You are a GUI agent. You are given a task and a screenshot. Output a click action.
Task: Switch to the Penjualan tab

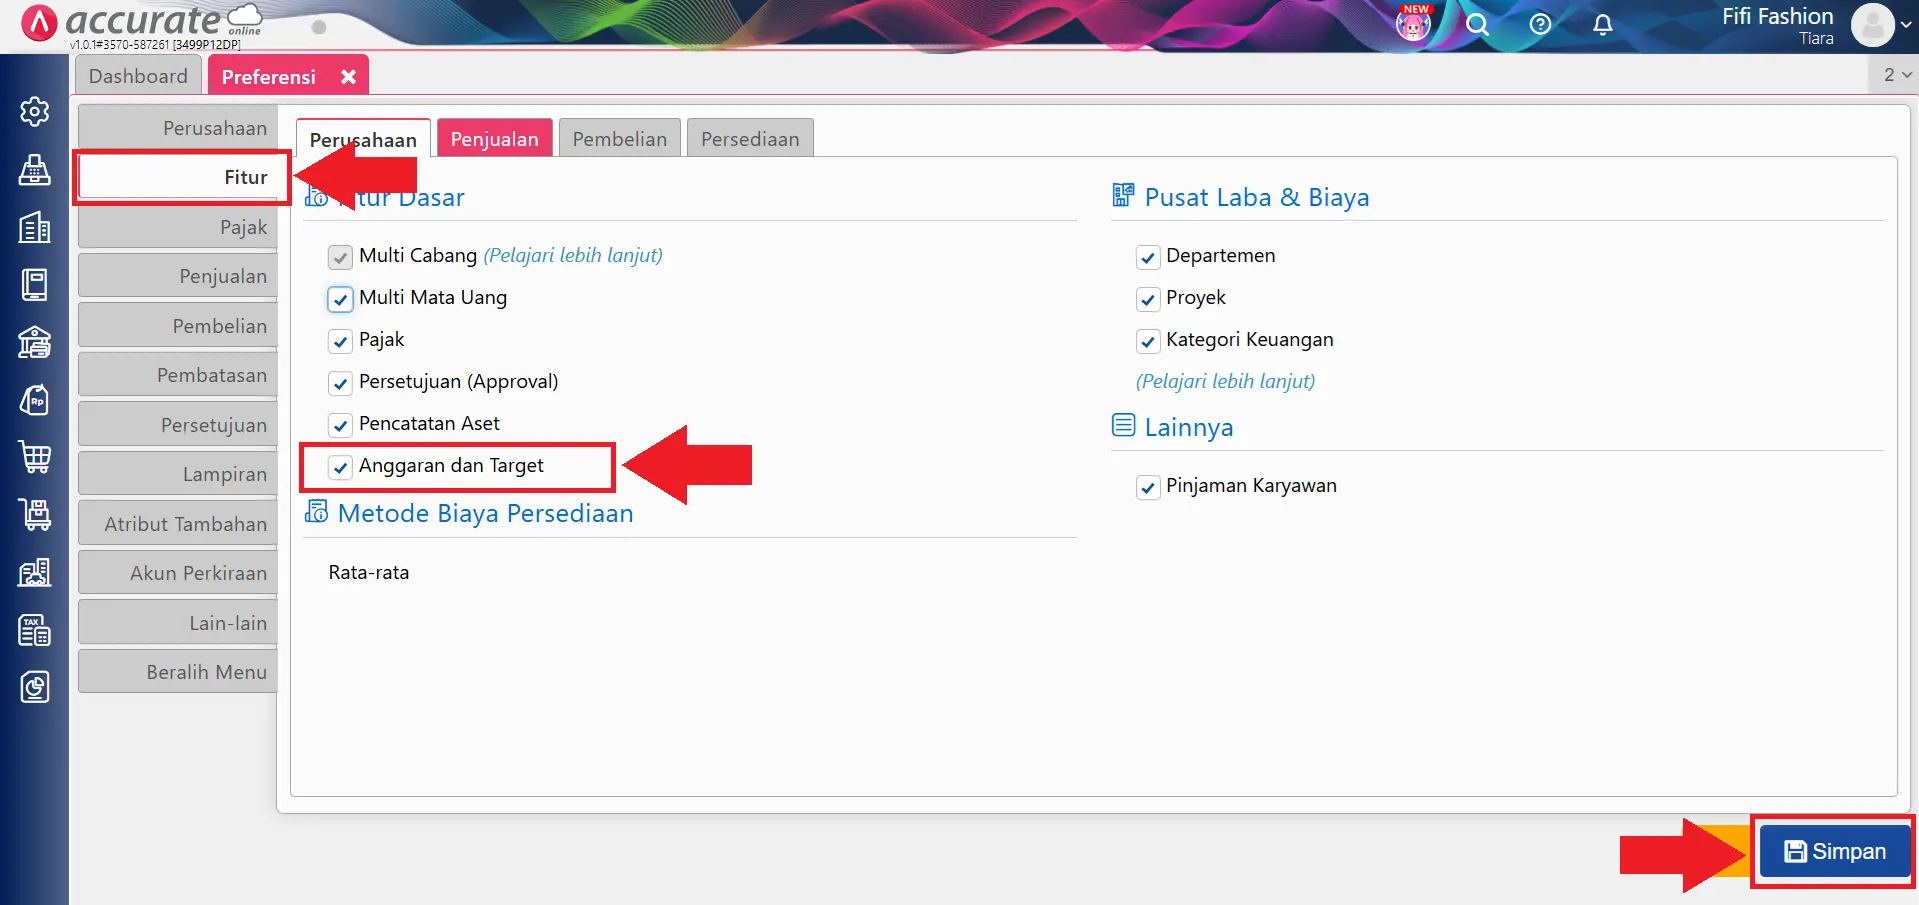[x=494, y=139]
